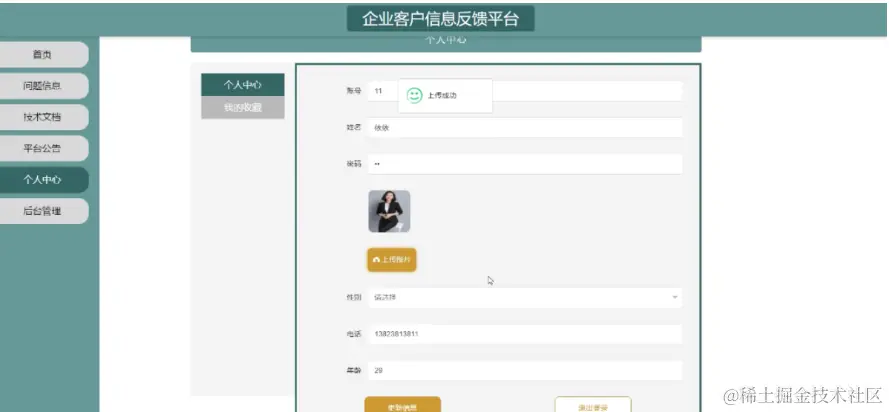Click the 电话 input field
The image size is (889, 412).
click(524, 334)
